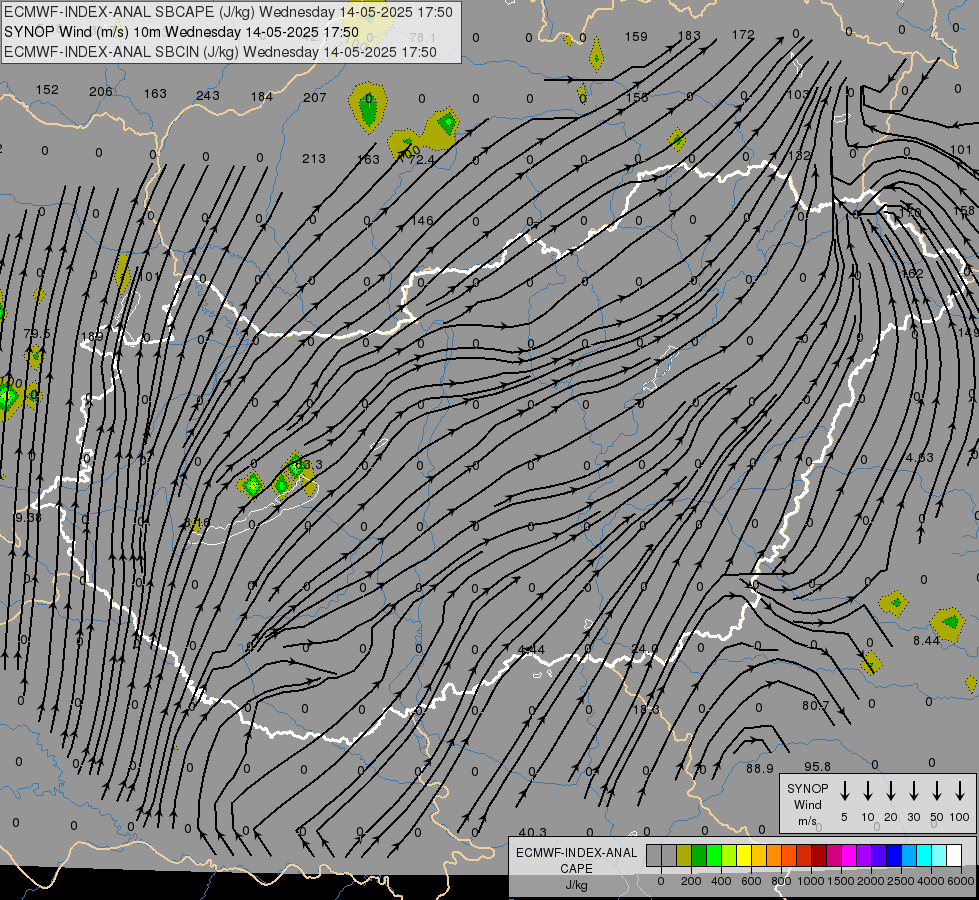Click the map value 207
The width and height of the screenshot is (979, 900).
point(315,97)
